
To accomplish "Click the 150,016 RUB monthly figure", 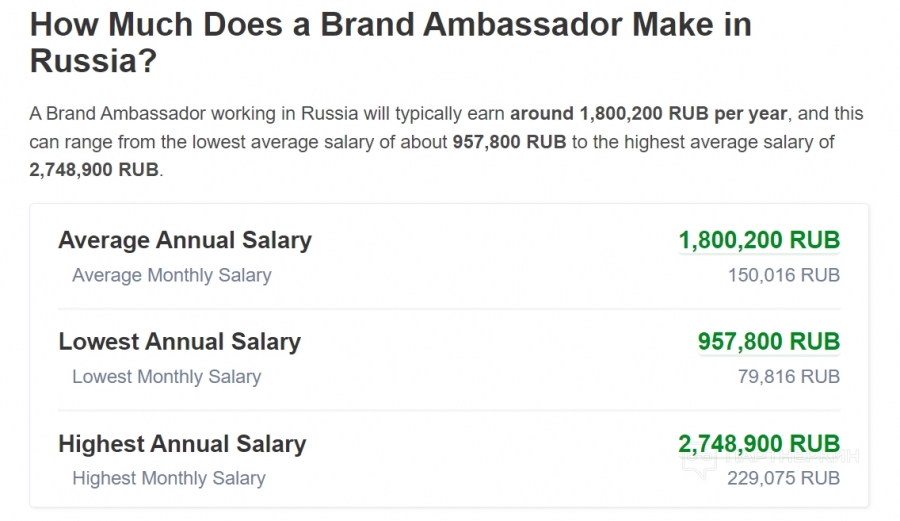I will tap(784, 275).
